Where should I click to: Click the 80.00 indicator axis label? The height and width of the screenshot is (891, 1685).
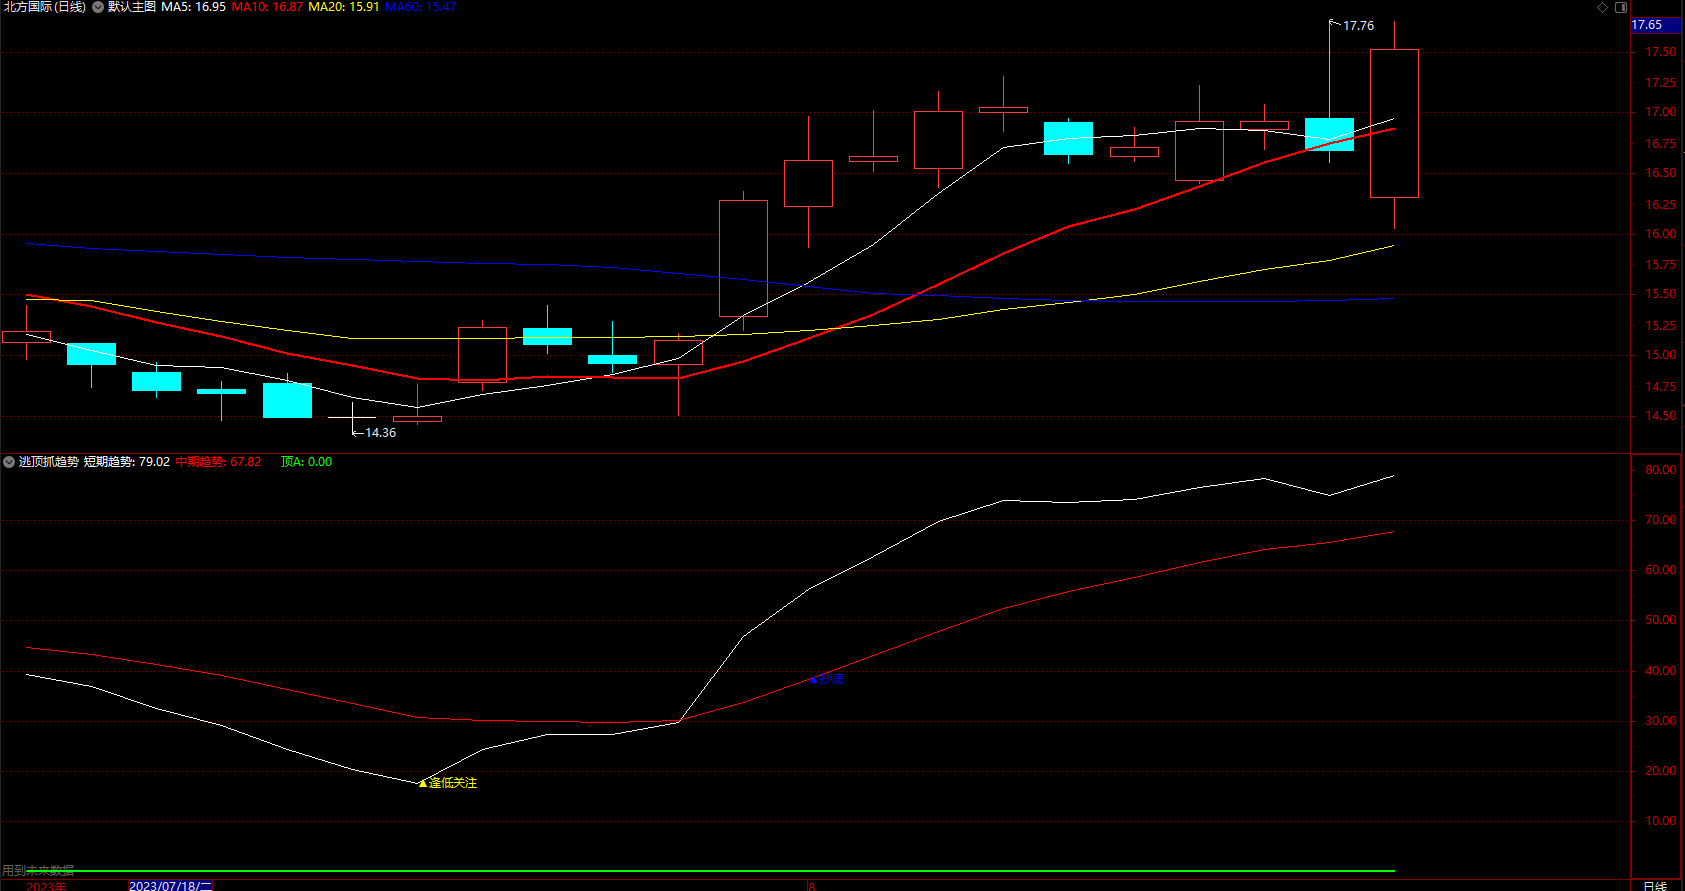(x=1661, y=470)
